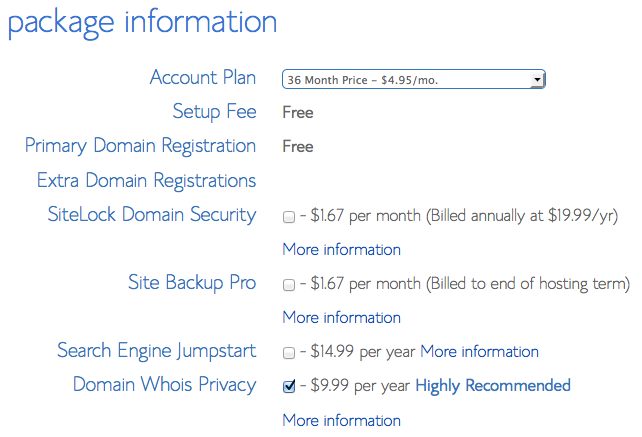Open More information for Site Backup Pro
The image size is (642, 437).
(341, 317)
